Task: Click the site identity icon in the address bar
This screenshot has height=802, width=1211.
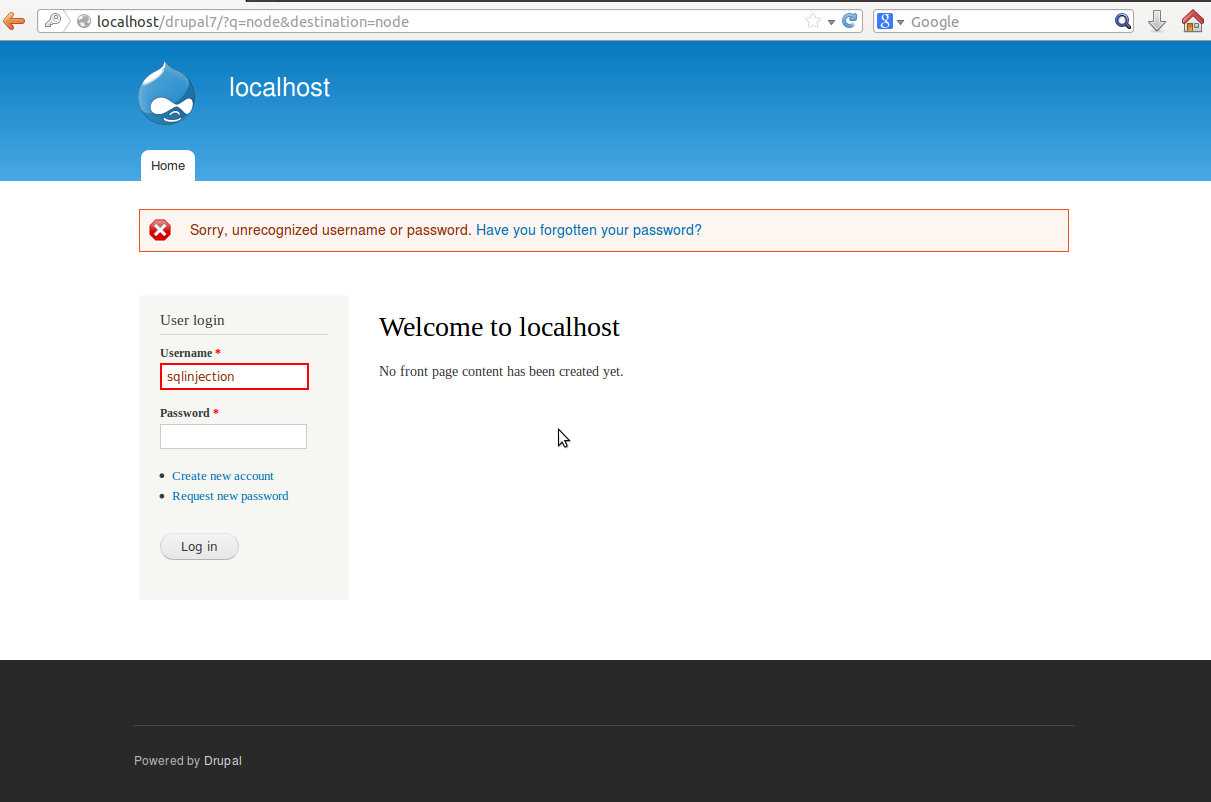Action: 84,20
